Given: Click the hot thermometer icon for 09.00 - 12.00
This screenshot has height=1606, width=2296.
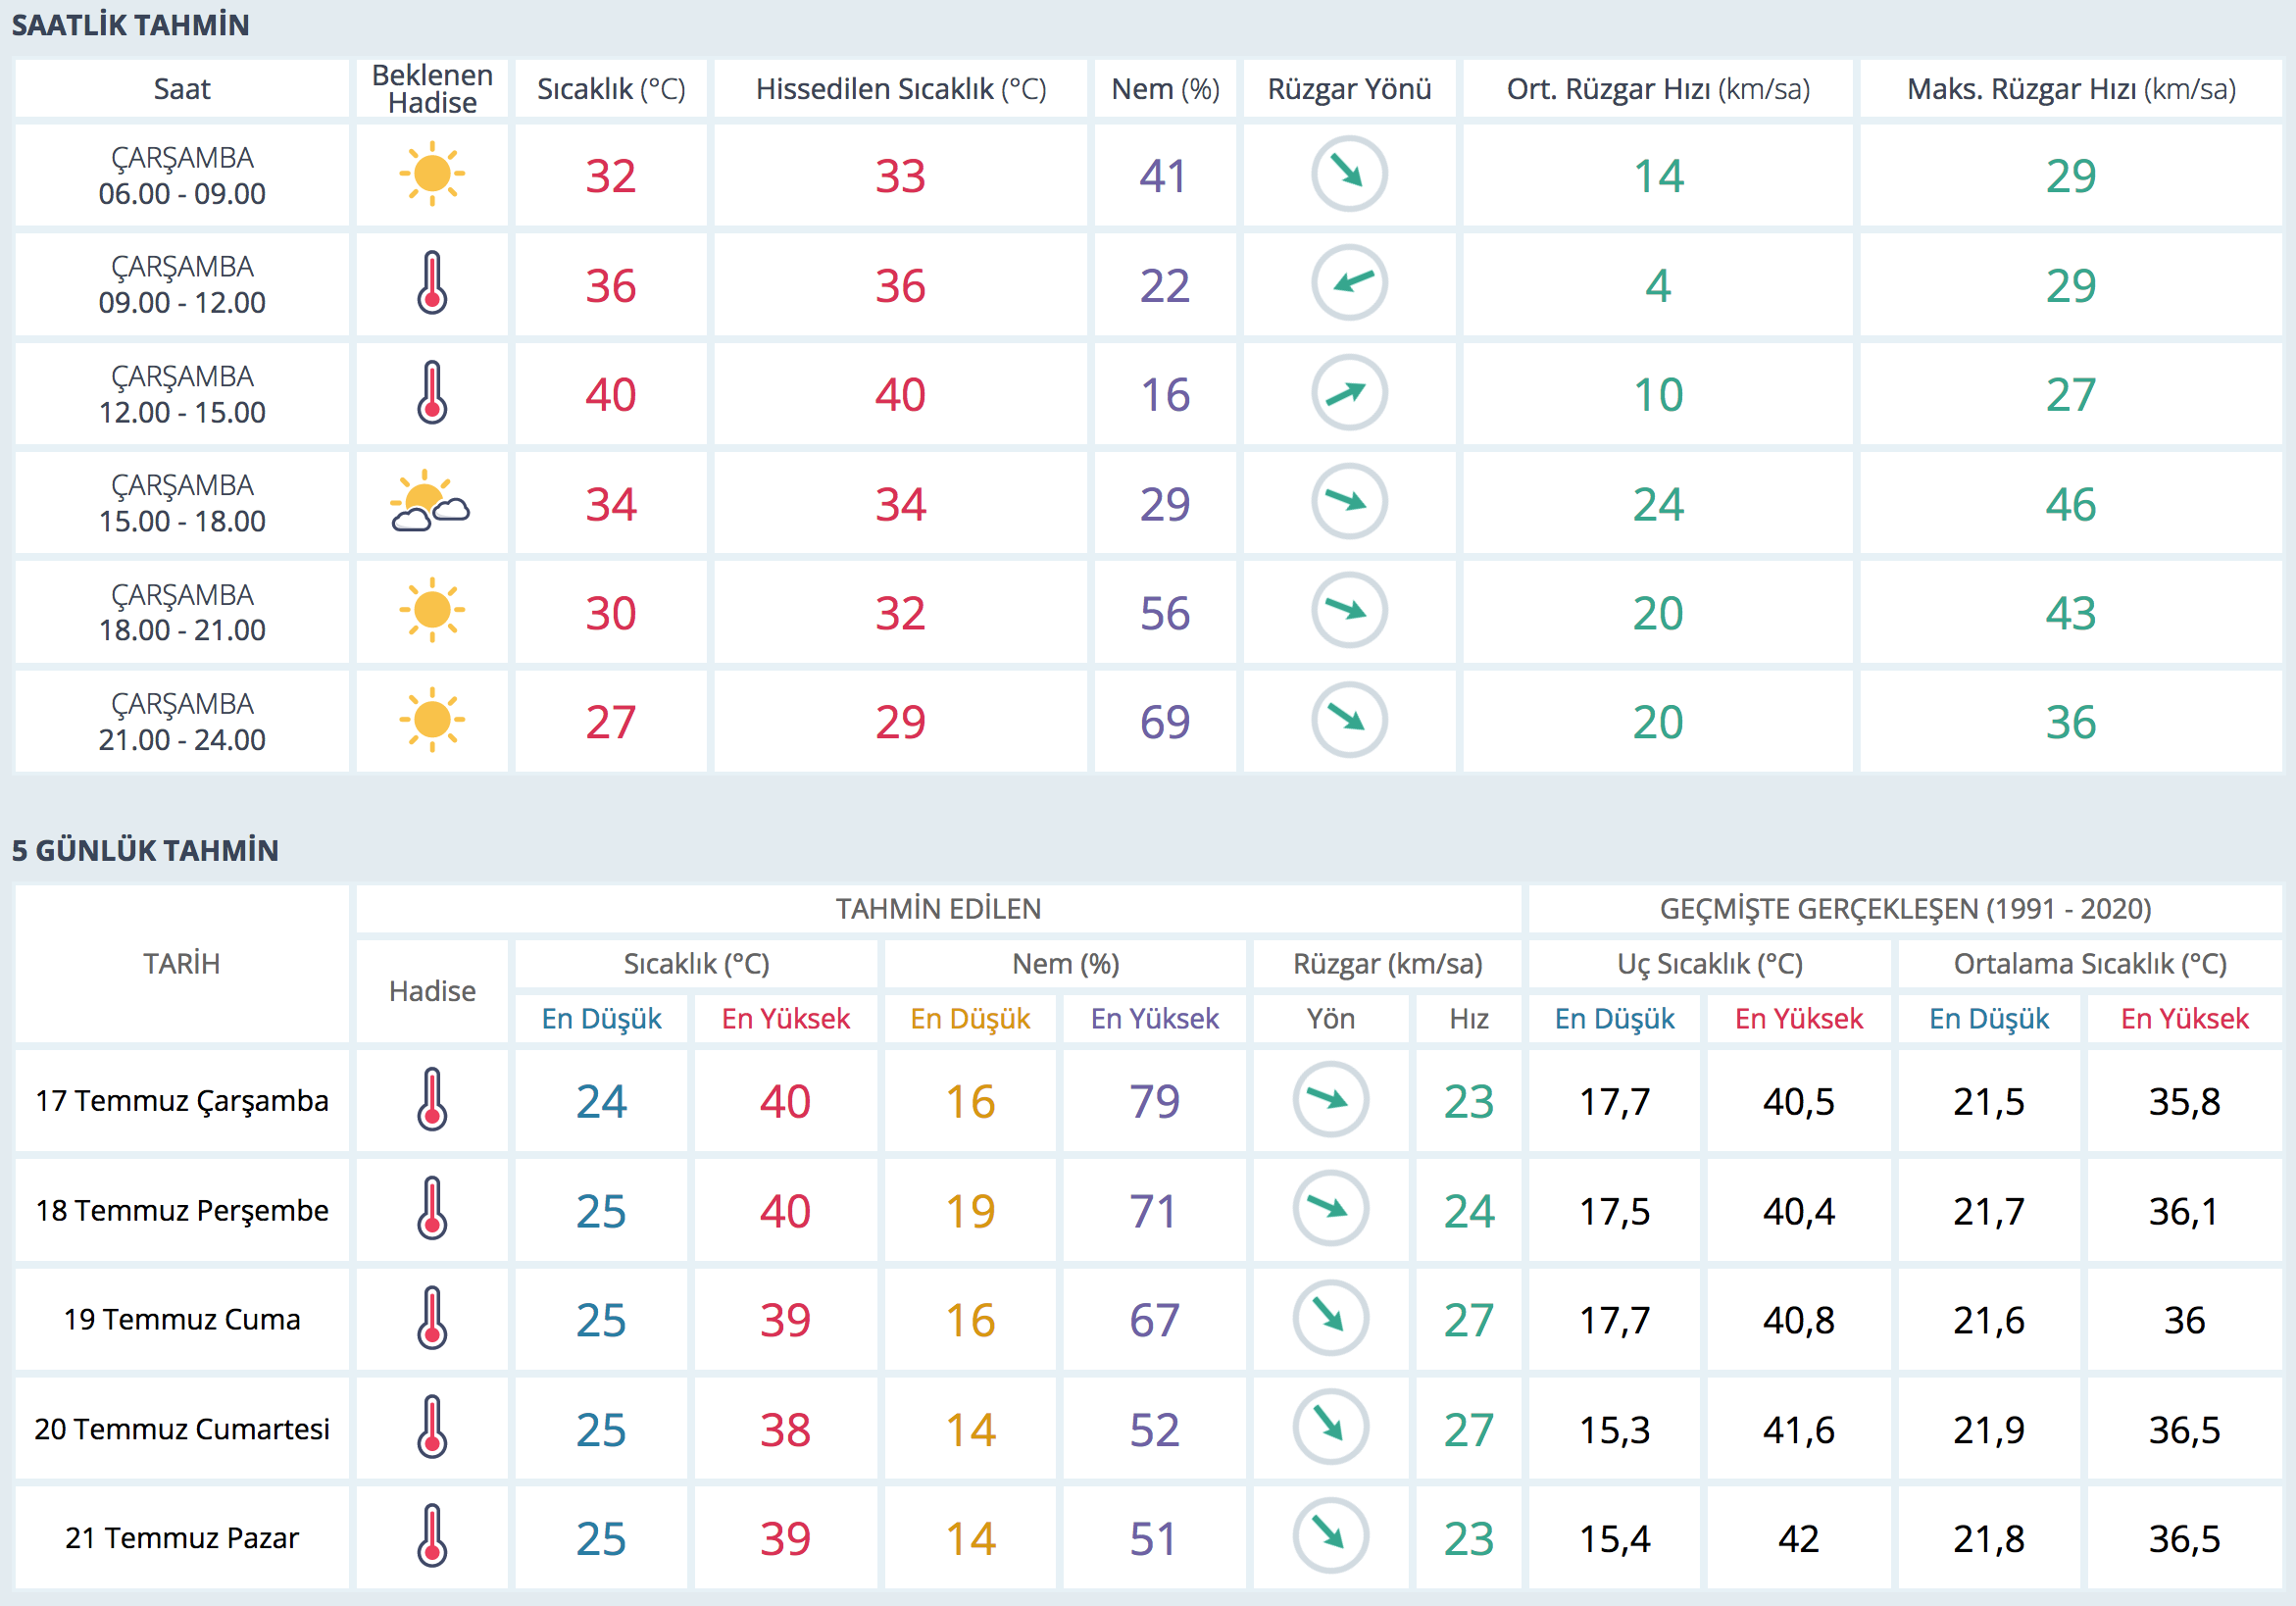Looking at the screenshot, I should coord(431,284).
